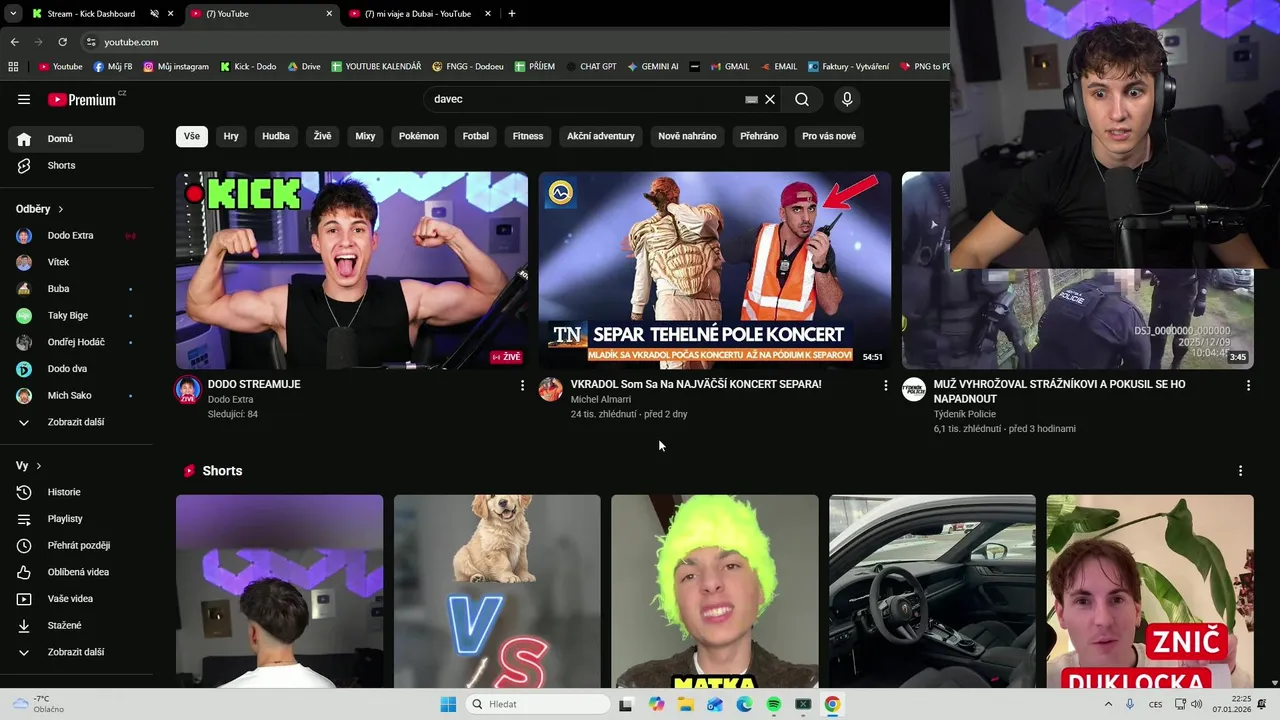Click the search field containing davec
This screenshot has width=1280, height=720.
(x=585, y=99)
